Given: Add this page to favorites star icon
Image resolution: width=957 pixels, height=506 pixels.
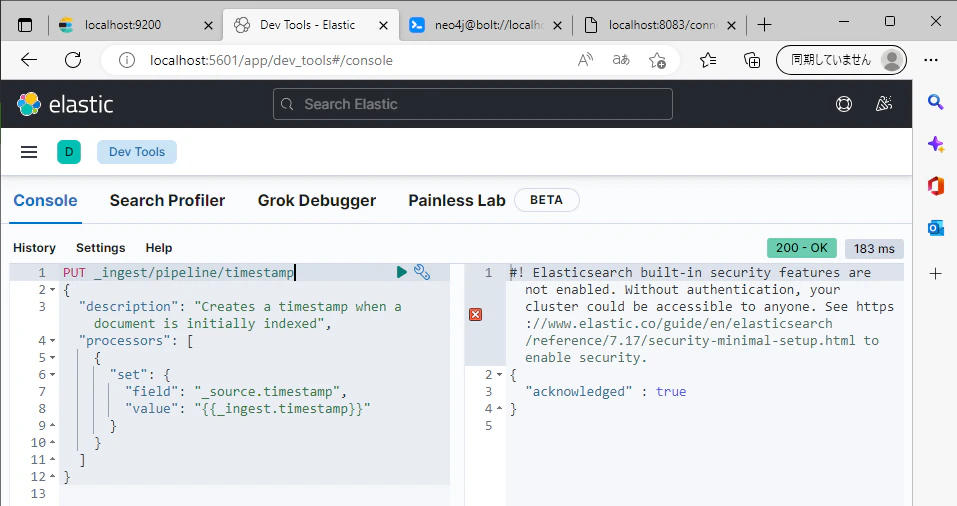Looking at the screenshot, I should tap(657, 60).
